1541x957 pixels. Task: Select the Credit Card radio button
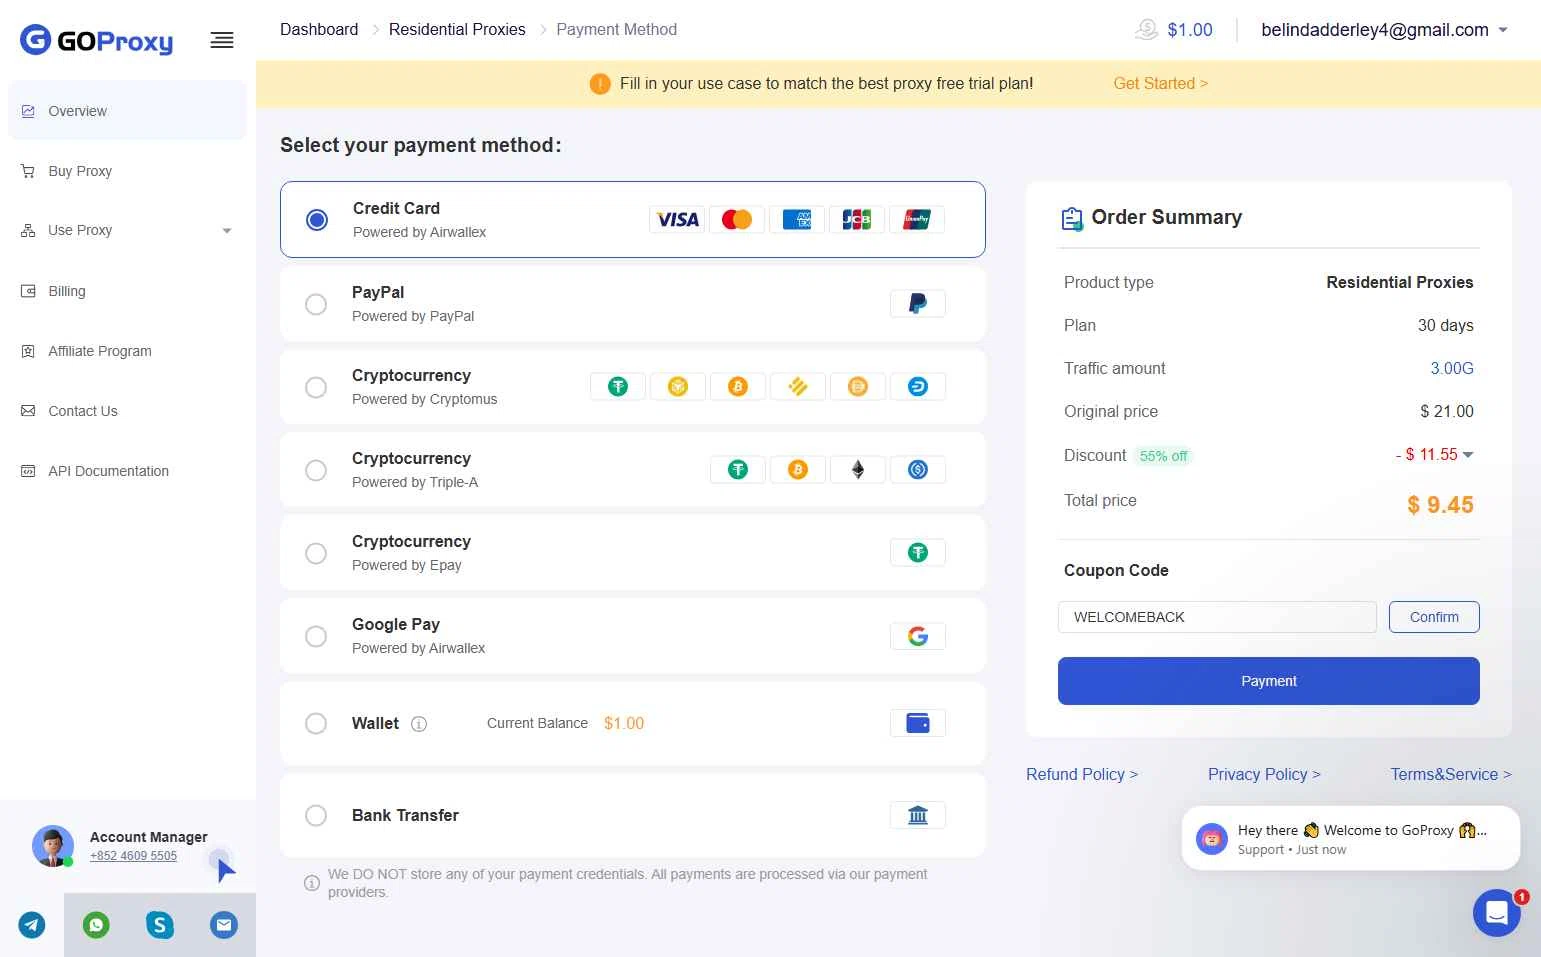[317, 220]
